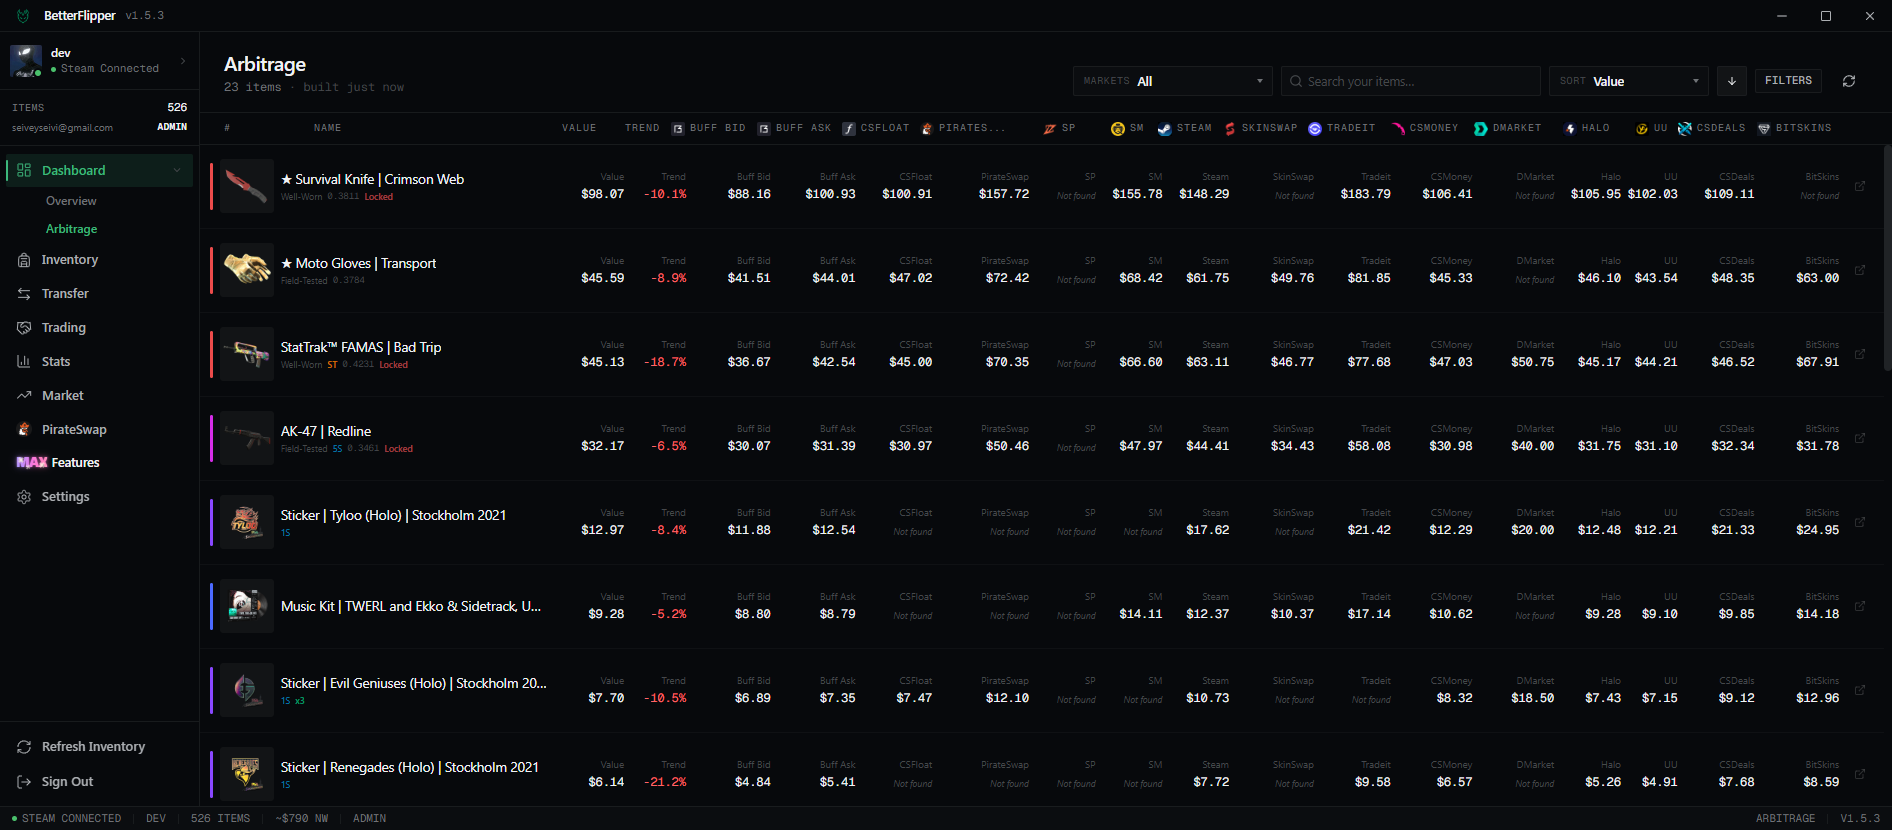The width and height of the screenshot is (1892, 830).
Task: Open the Trading sidebar icon
Action: click(x=24, y=328)
